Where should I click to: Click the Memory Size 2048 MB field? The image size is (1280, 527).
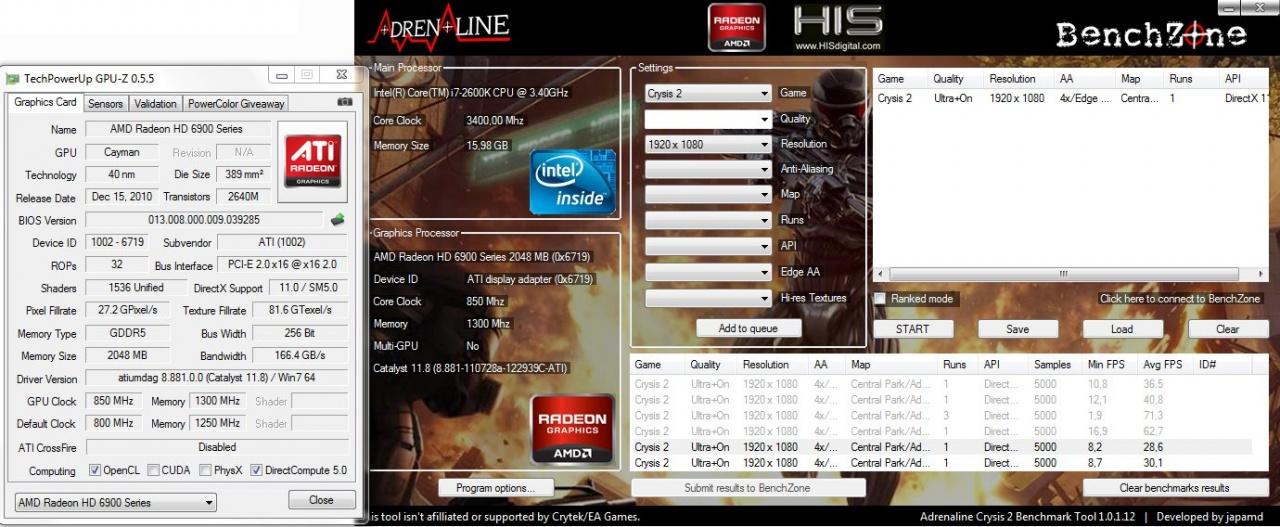127,356
